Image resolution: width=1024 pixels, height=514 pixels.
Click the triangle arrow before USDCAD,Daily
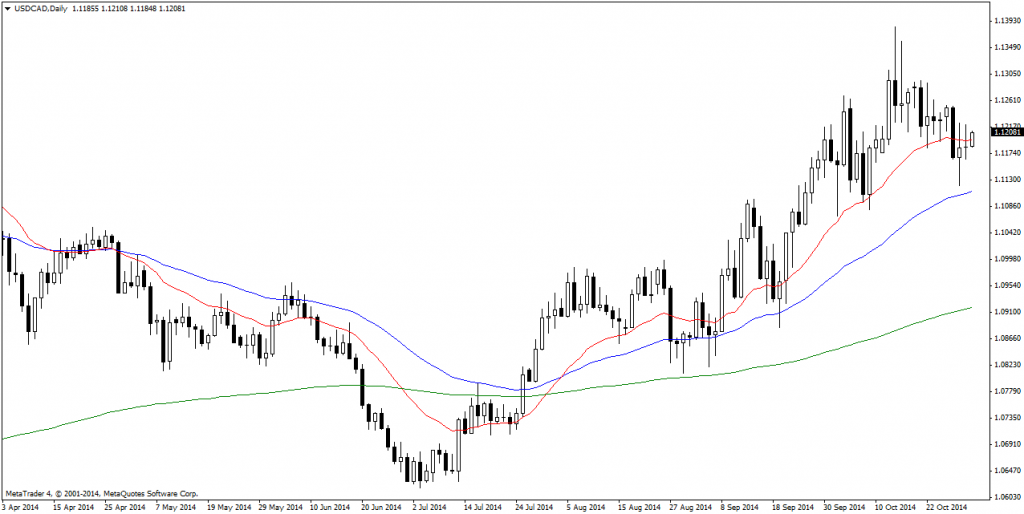click(7, 8)
